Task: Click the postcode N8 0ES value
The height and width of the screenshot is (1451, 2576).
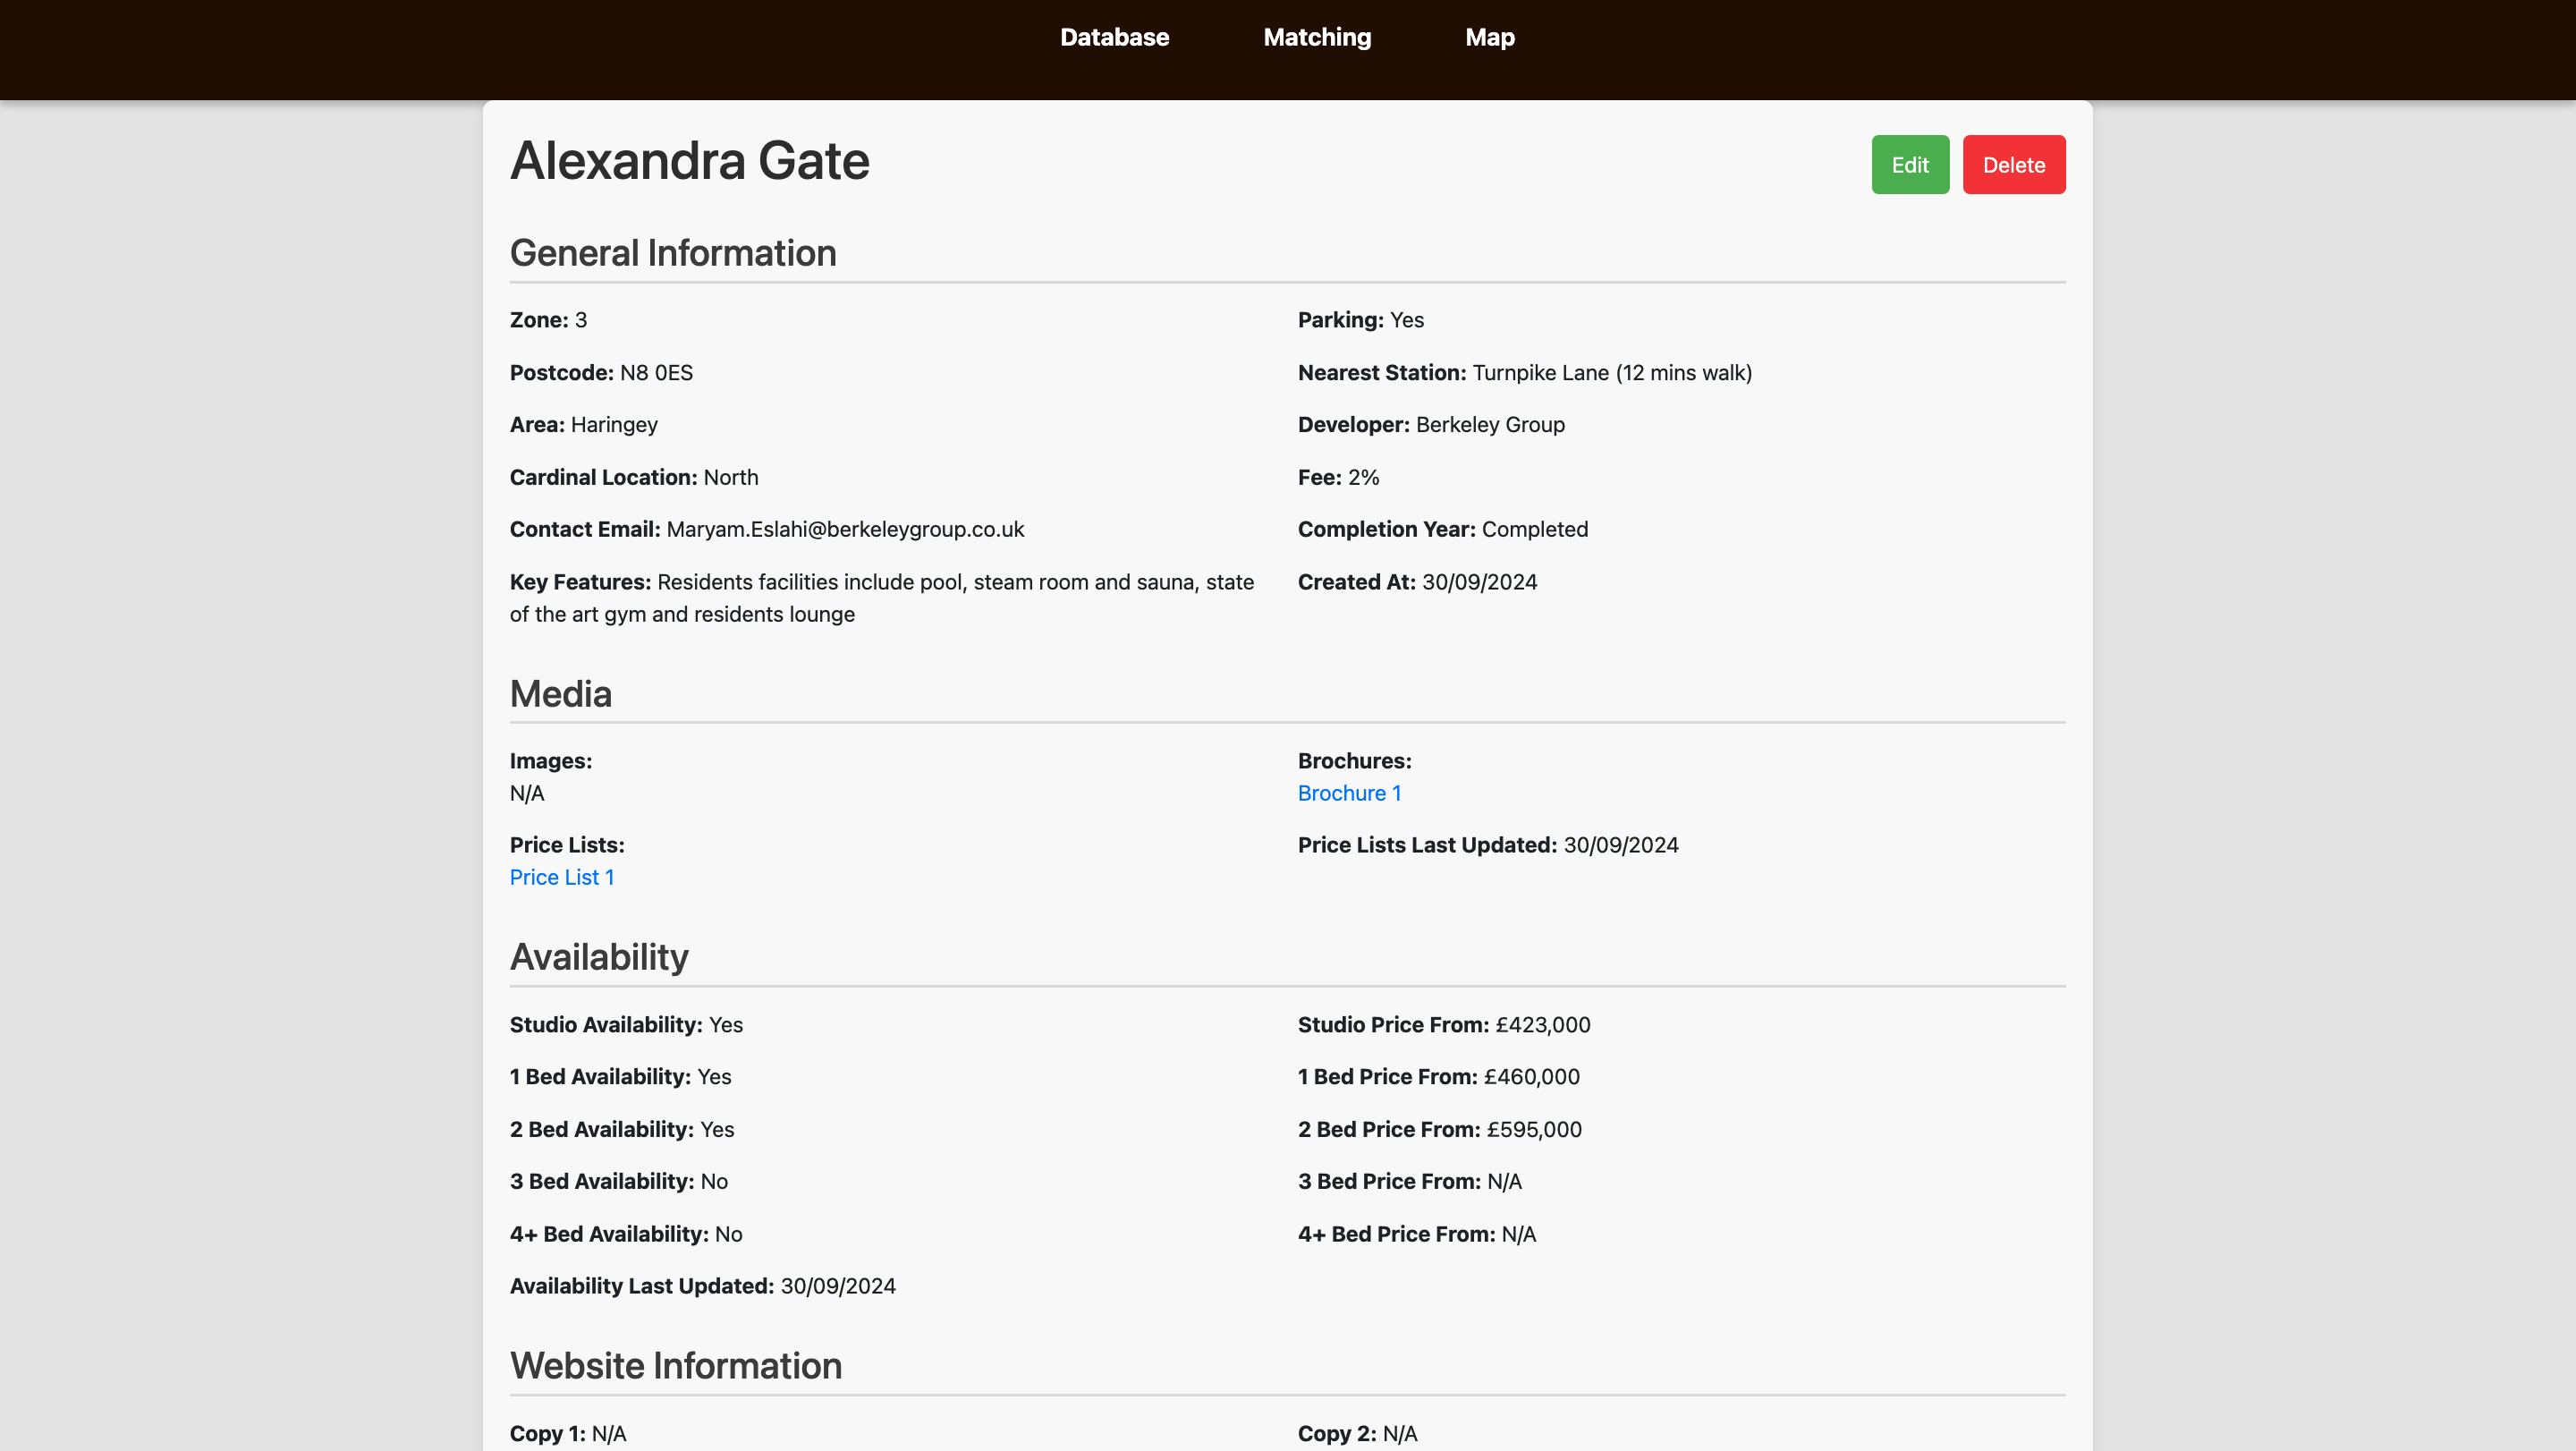Action: (656, 373)
